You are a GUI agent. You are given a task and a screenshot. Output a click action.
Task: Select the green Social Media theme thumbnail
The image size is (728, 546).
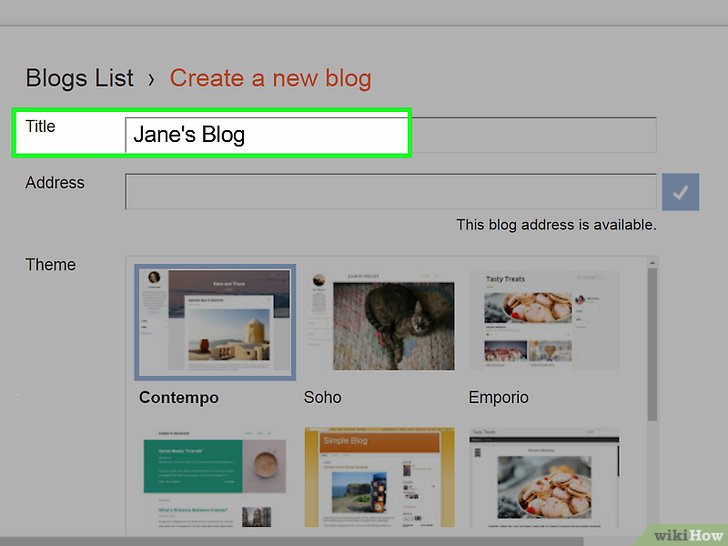[215, 480]
